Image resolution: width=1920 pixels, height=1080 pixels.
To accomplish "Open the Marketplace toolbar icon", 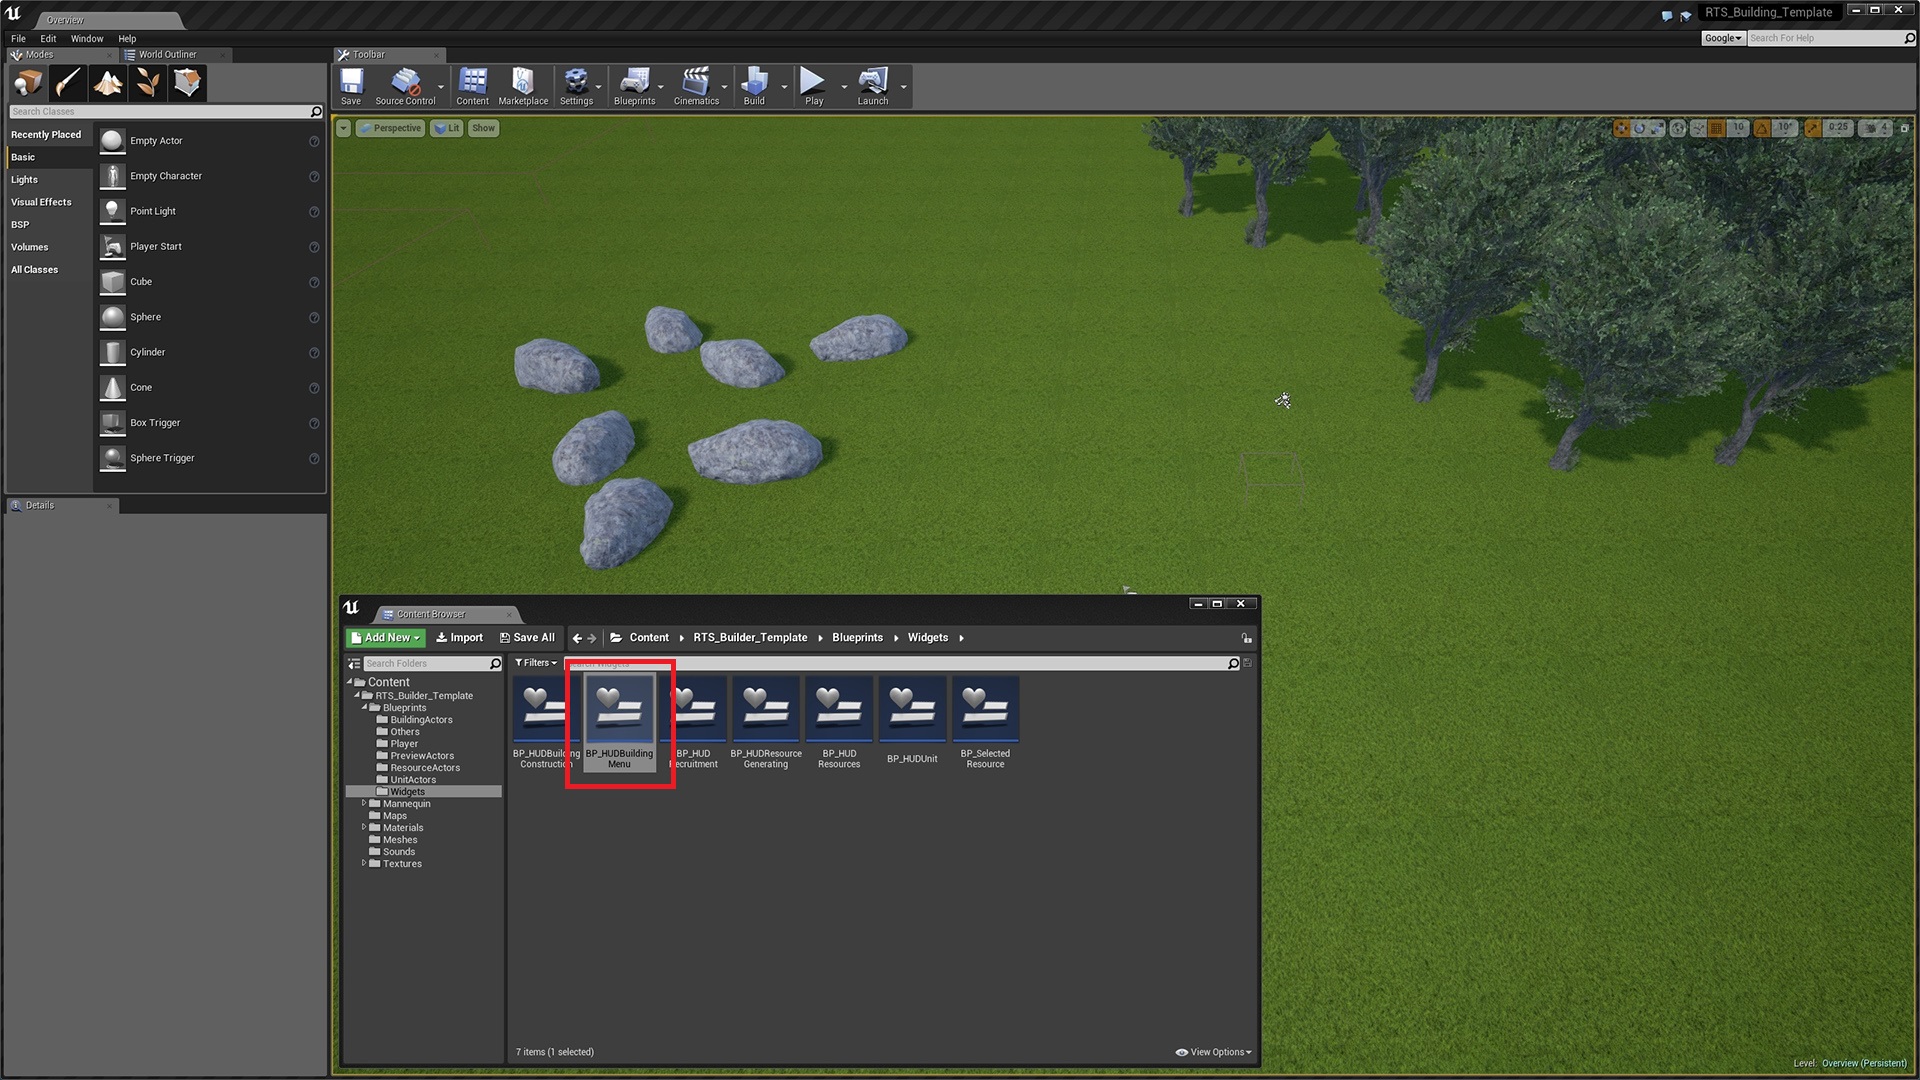I will 523,85.
